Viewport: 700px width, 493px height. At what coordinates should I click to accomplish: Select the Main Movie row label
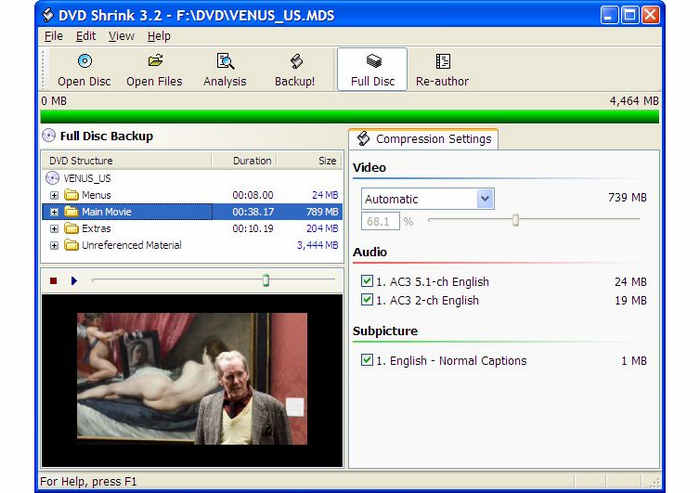[x=107, y=212]
